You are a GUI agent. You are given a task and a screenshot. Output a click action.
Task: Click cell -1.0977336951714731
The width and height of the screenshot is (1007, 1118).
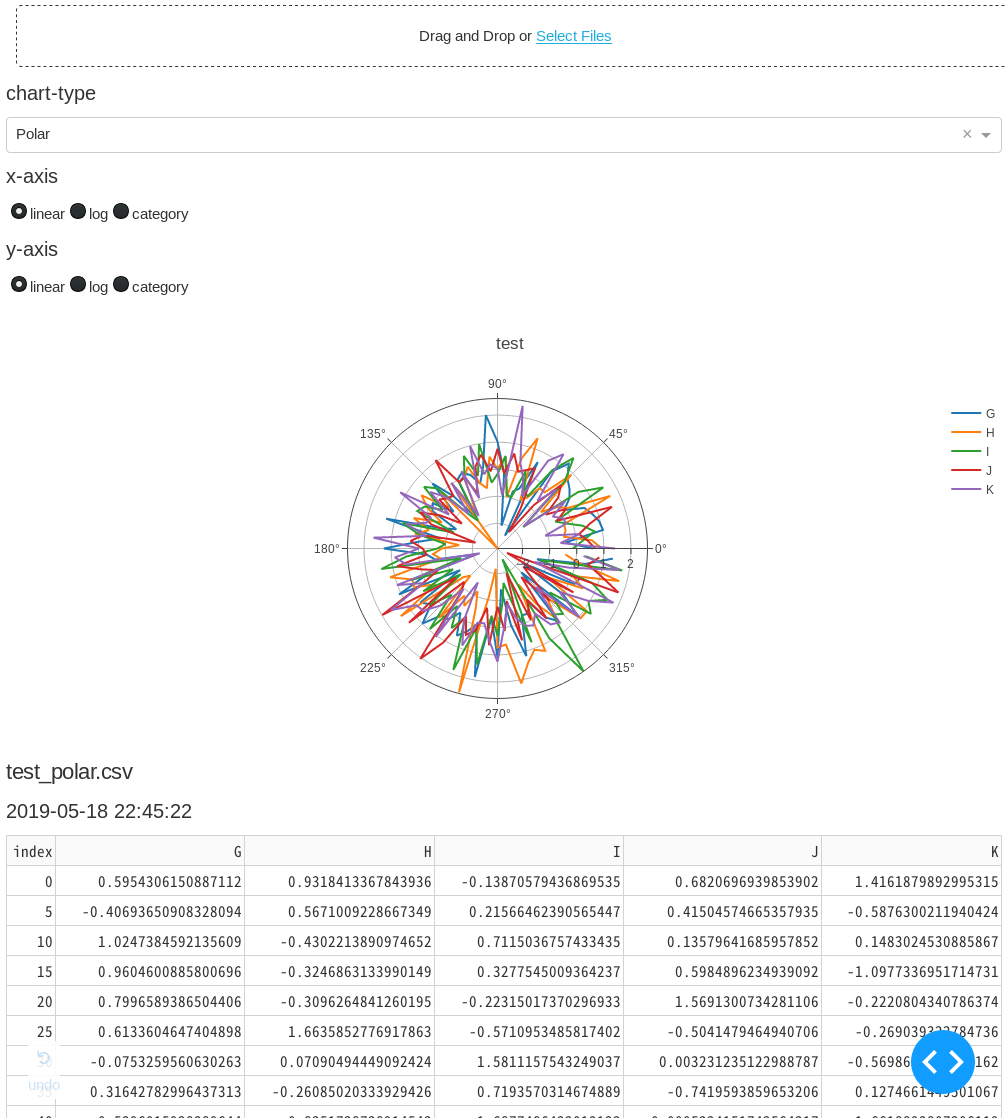(x=911, y=971)
